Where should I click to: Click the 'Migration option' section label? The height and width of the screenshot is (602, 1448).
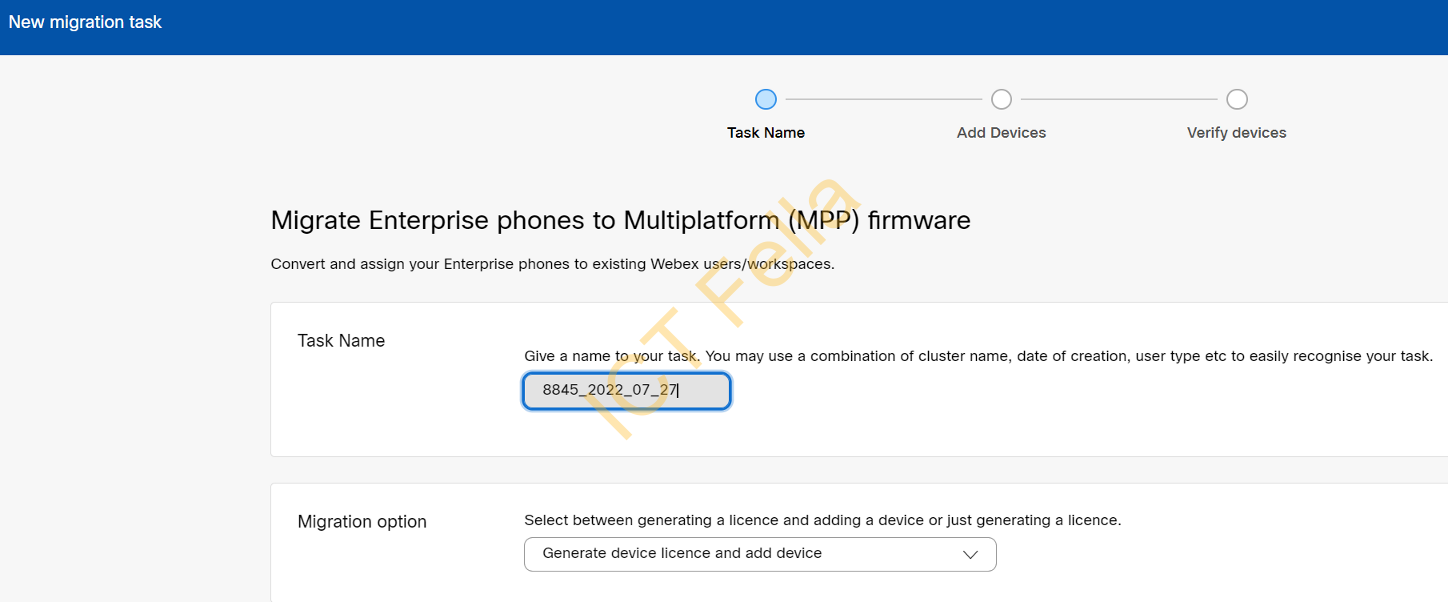click(362, 521)
